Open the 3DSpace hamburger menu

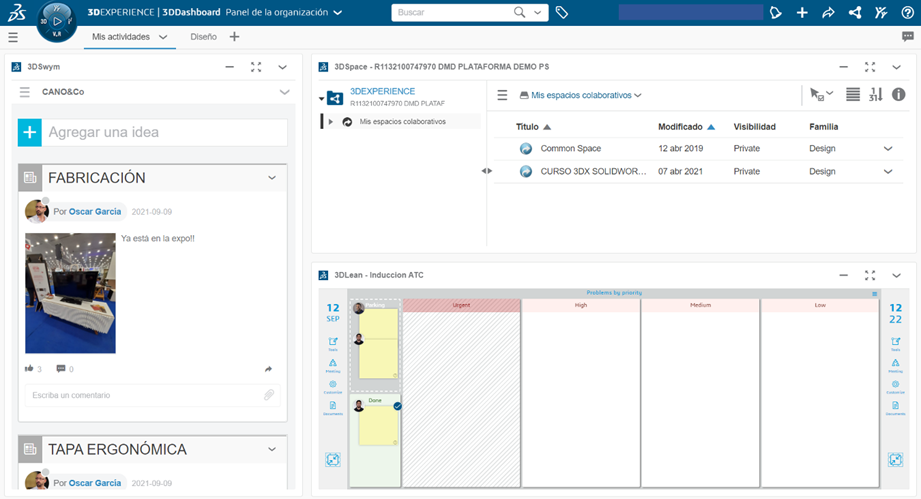coord(502,95)
